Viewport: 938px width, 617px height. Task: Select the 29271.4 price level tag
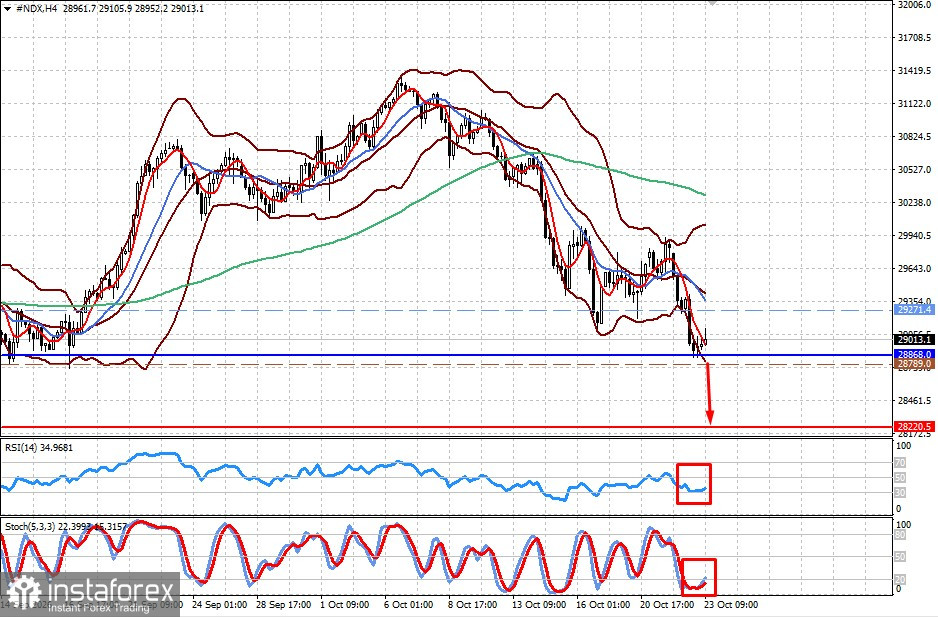(x=915, y=309)
